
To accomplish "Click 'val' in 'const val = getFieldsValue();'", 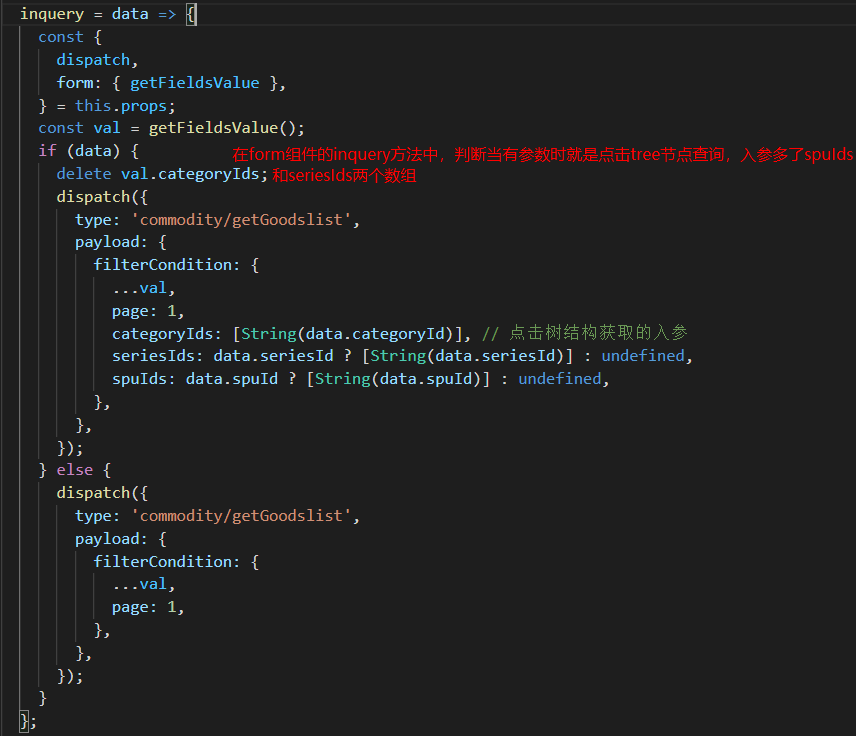I will click(106, 128).
